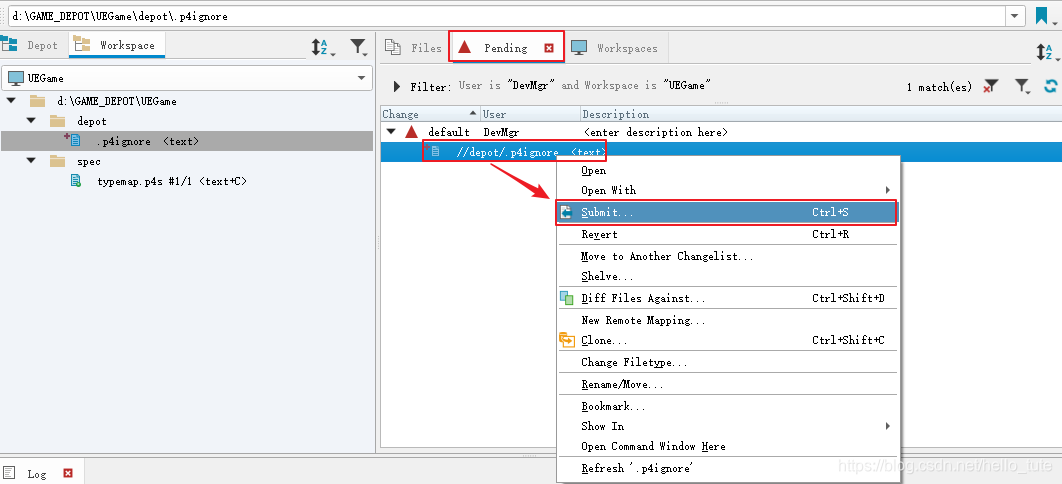Close the Pending tab
This screenshot has width=1062, height=484.
(x=549, y=48)
